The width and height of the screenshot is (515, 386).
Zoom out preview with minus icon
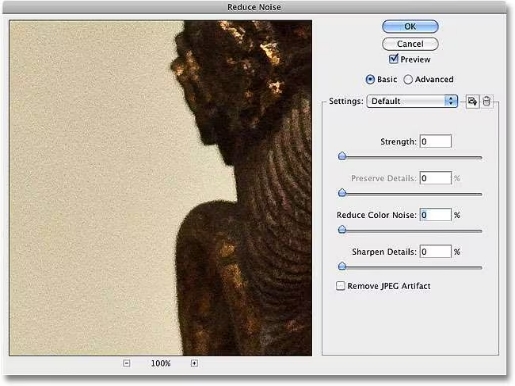pos(126,363)
